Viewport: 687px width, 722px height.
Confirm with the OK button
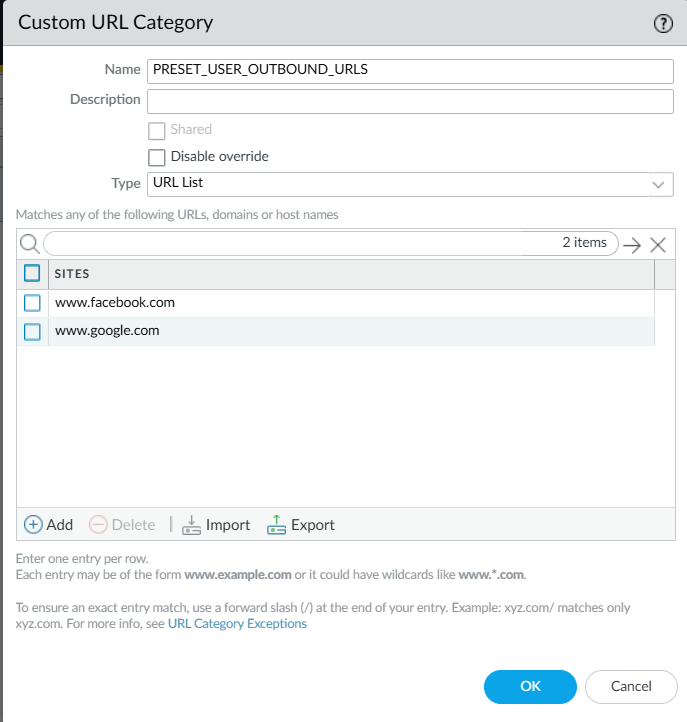pos(530,686)
